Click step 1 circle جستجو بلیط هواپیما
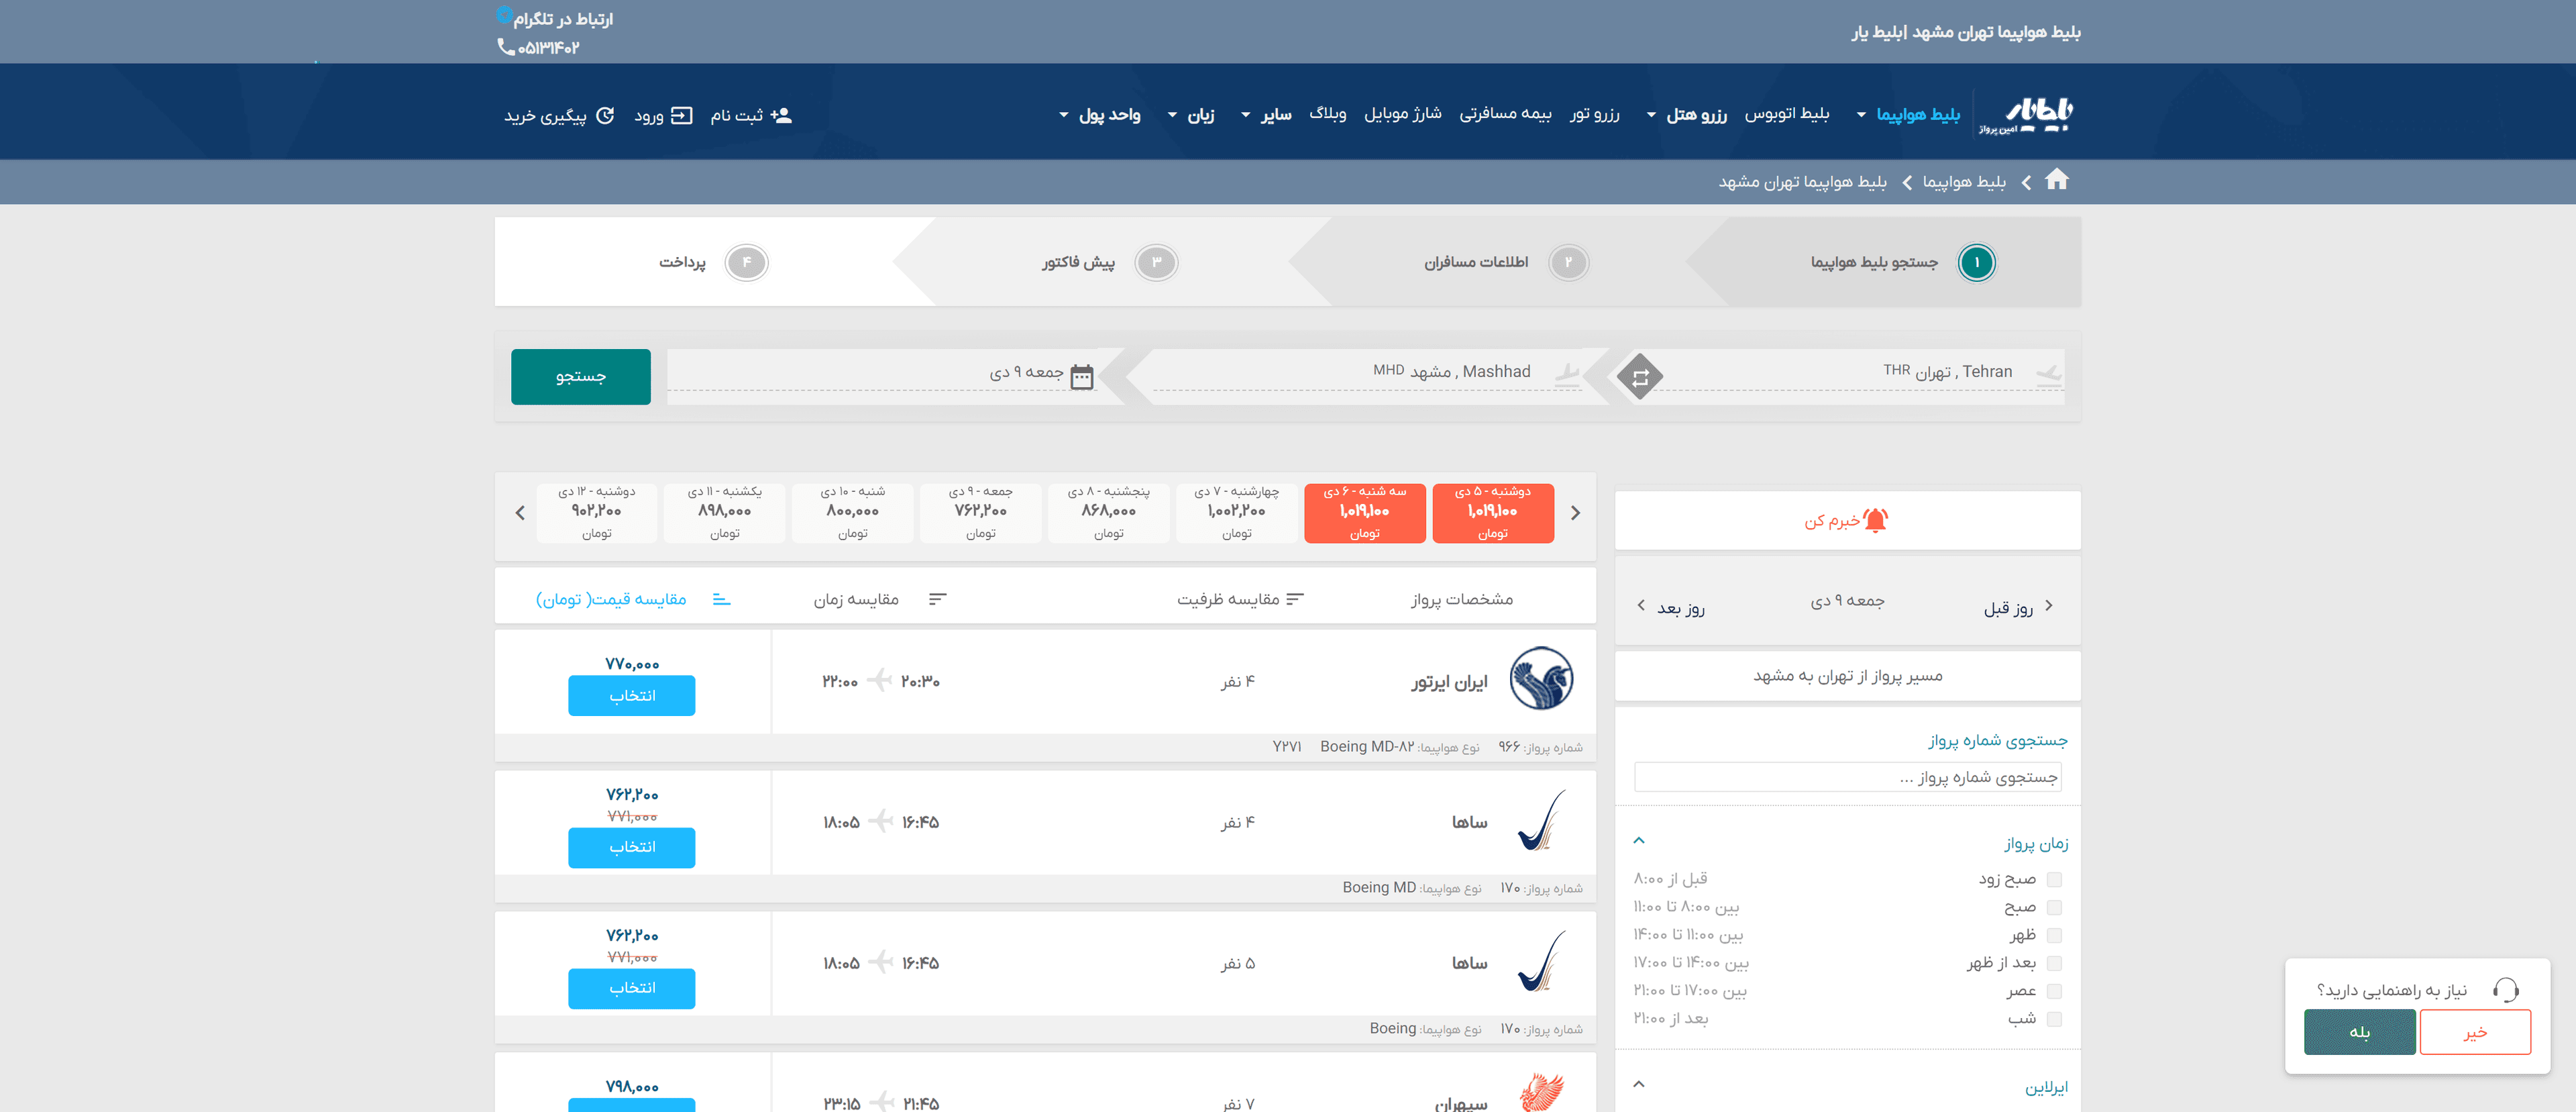This screenshot has height=1112, width=2576. click(x=1976, y=262)
